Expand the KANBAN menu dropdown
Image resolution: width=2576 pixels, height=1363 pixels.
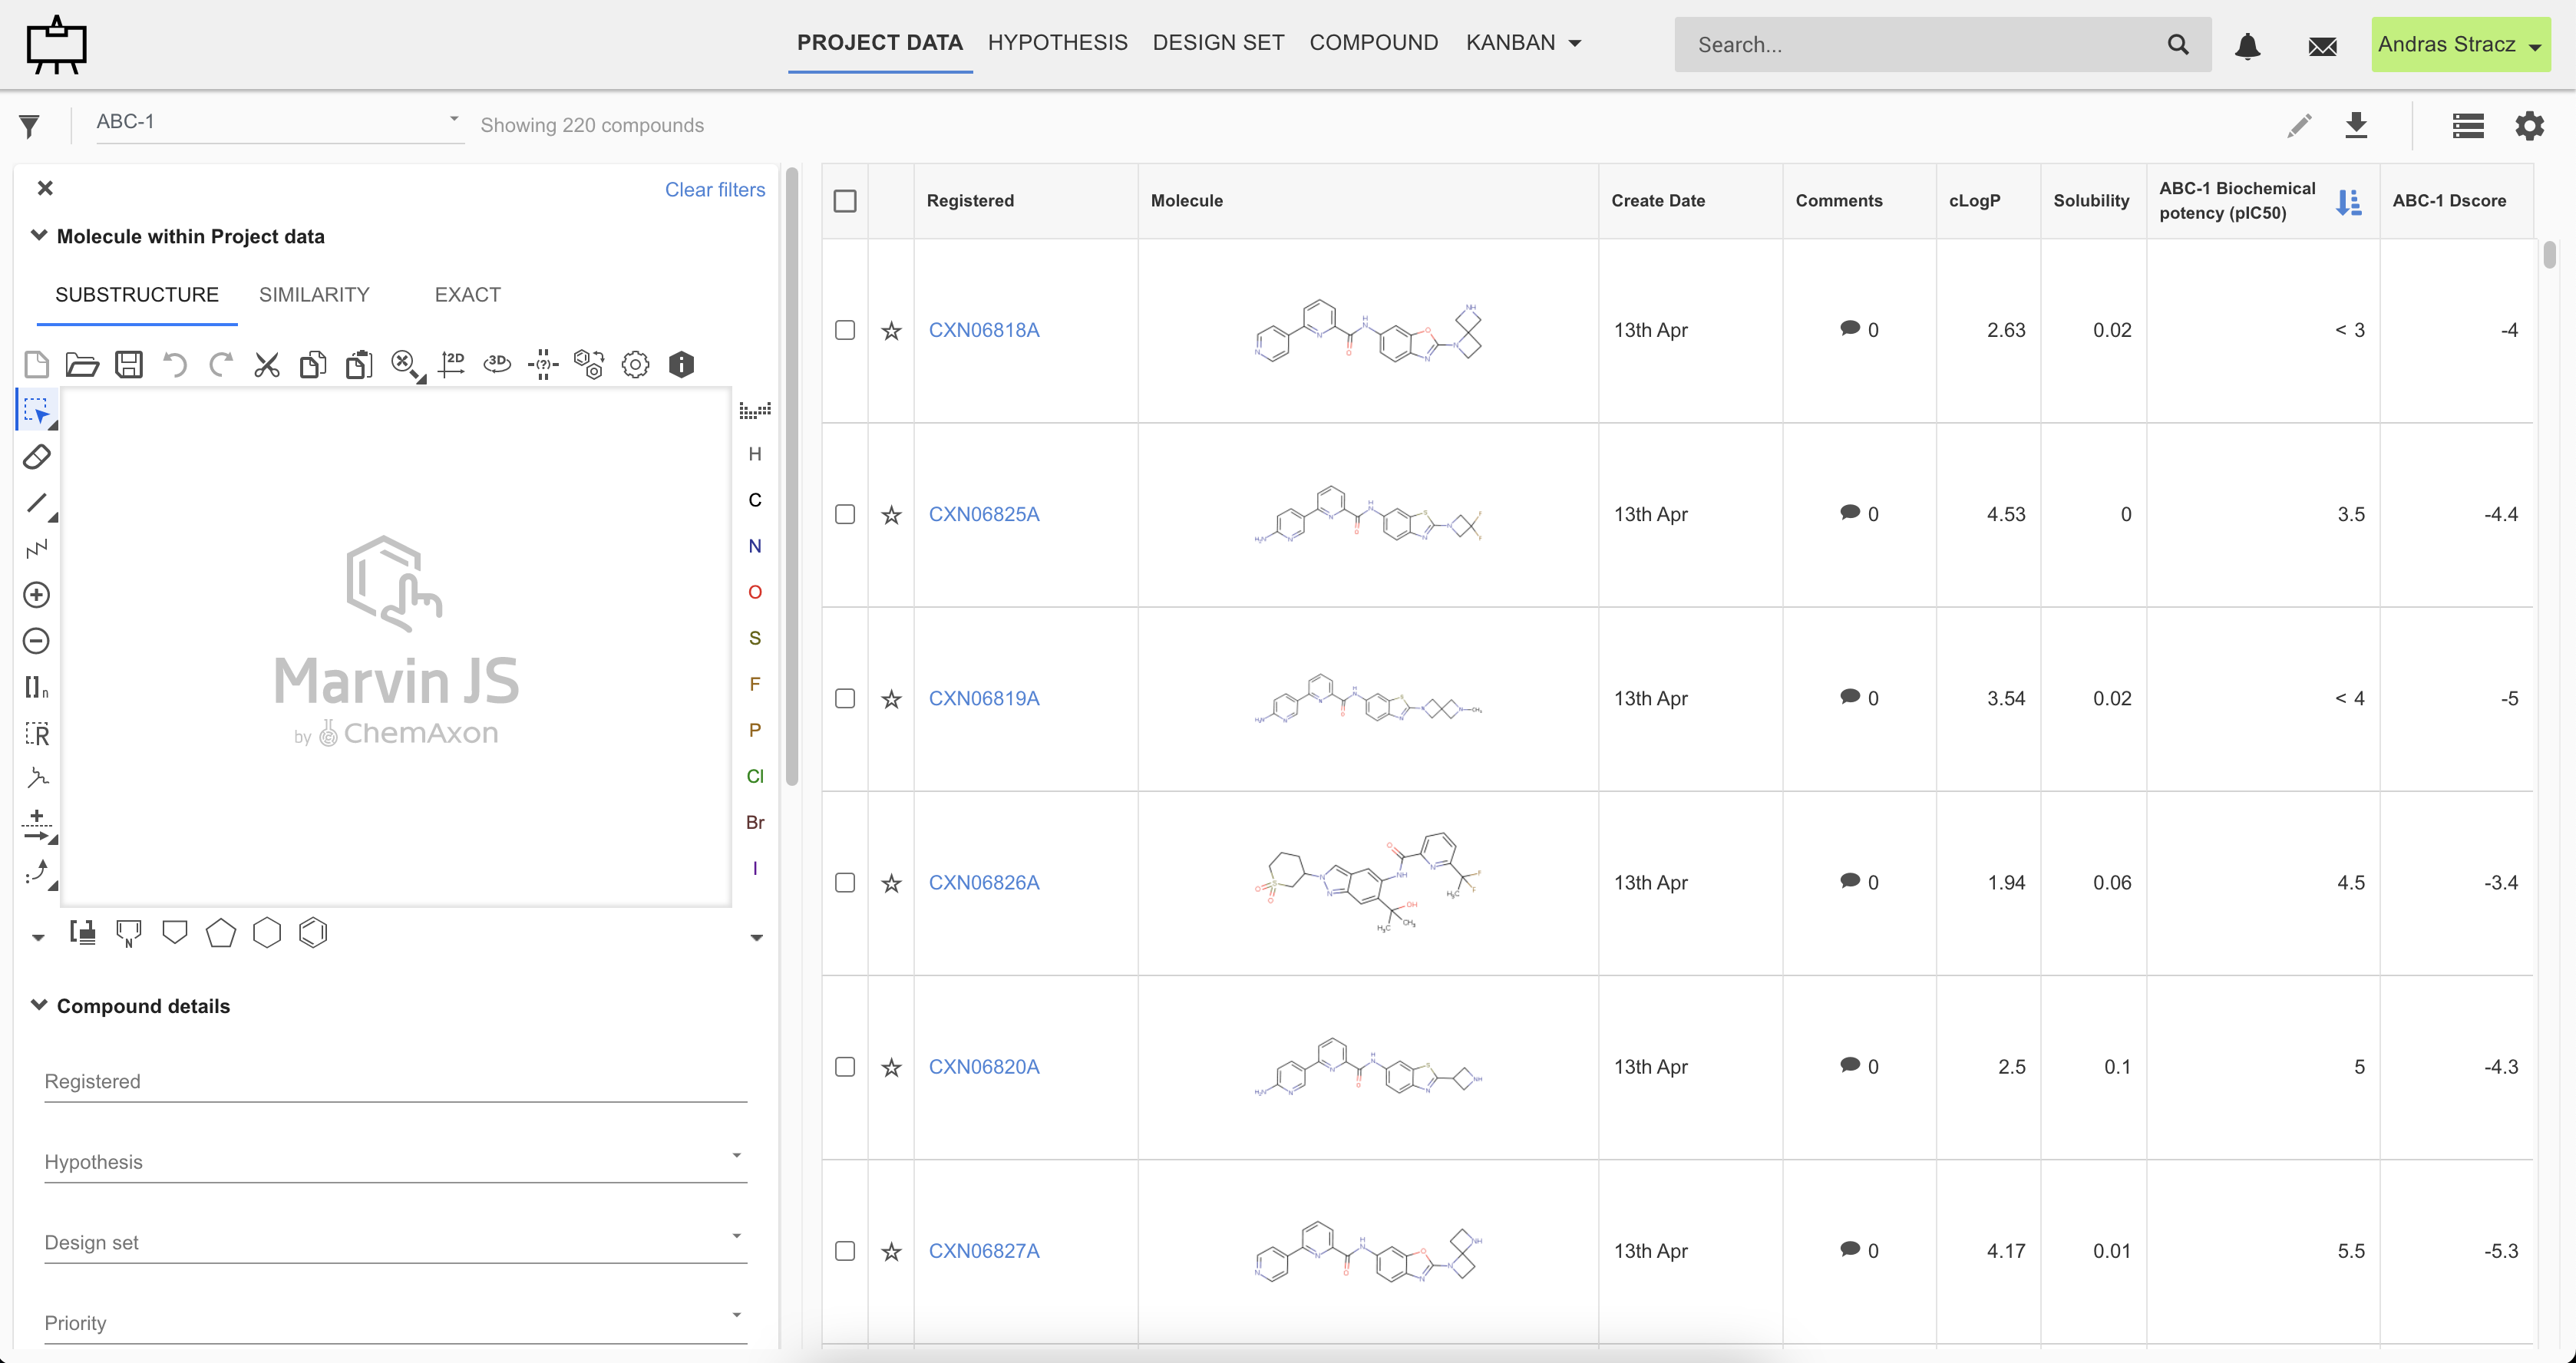point(1522,43)
